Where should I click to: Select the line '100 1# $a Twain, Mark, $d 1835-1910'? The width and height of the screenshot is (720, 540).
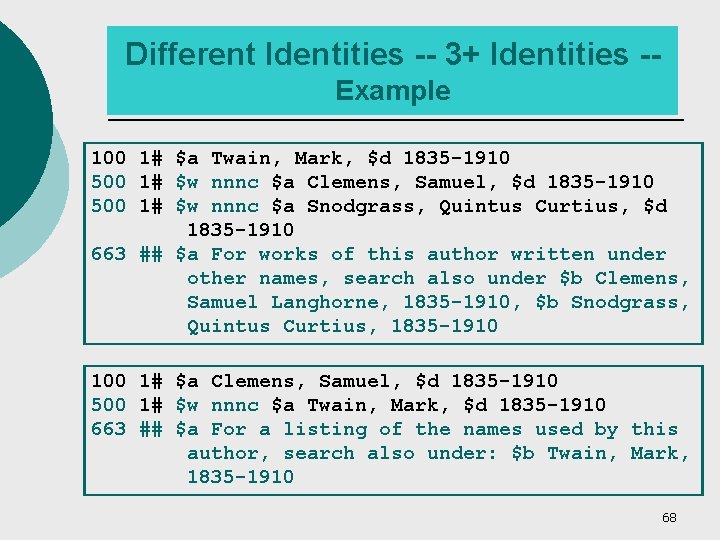[300, 158]
